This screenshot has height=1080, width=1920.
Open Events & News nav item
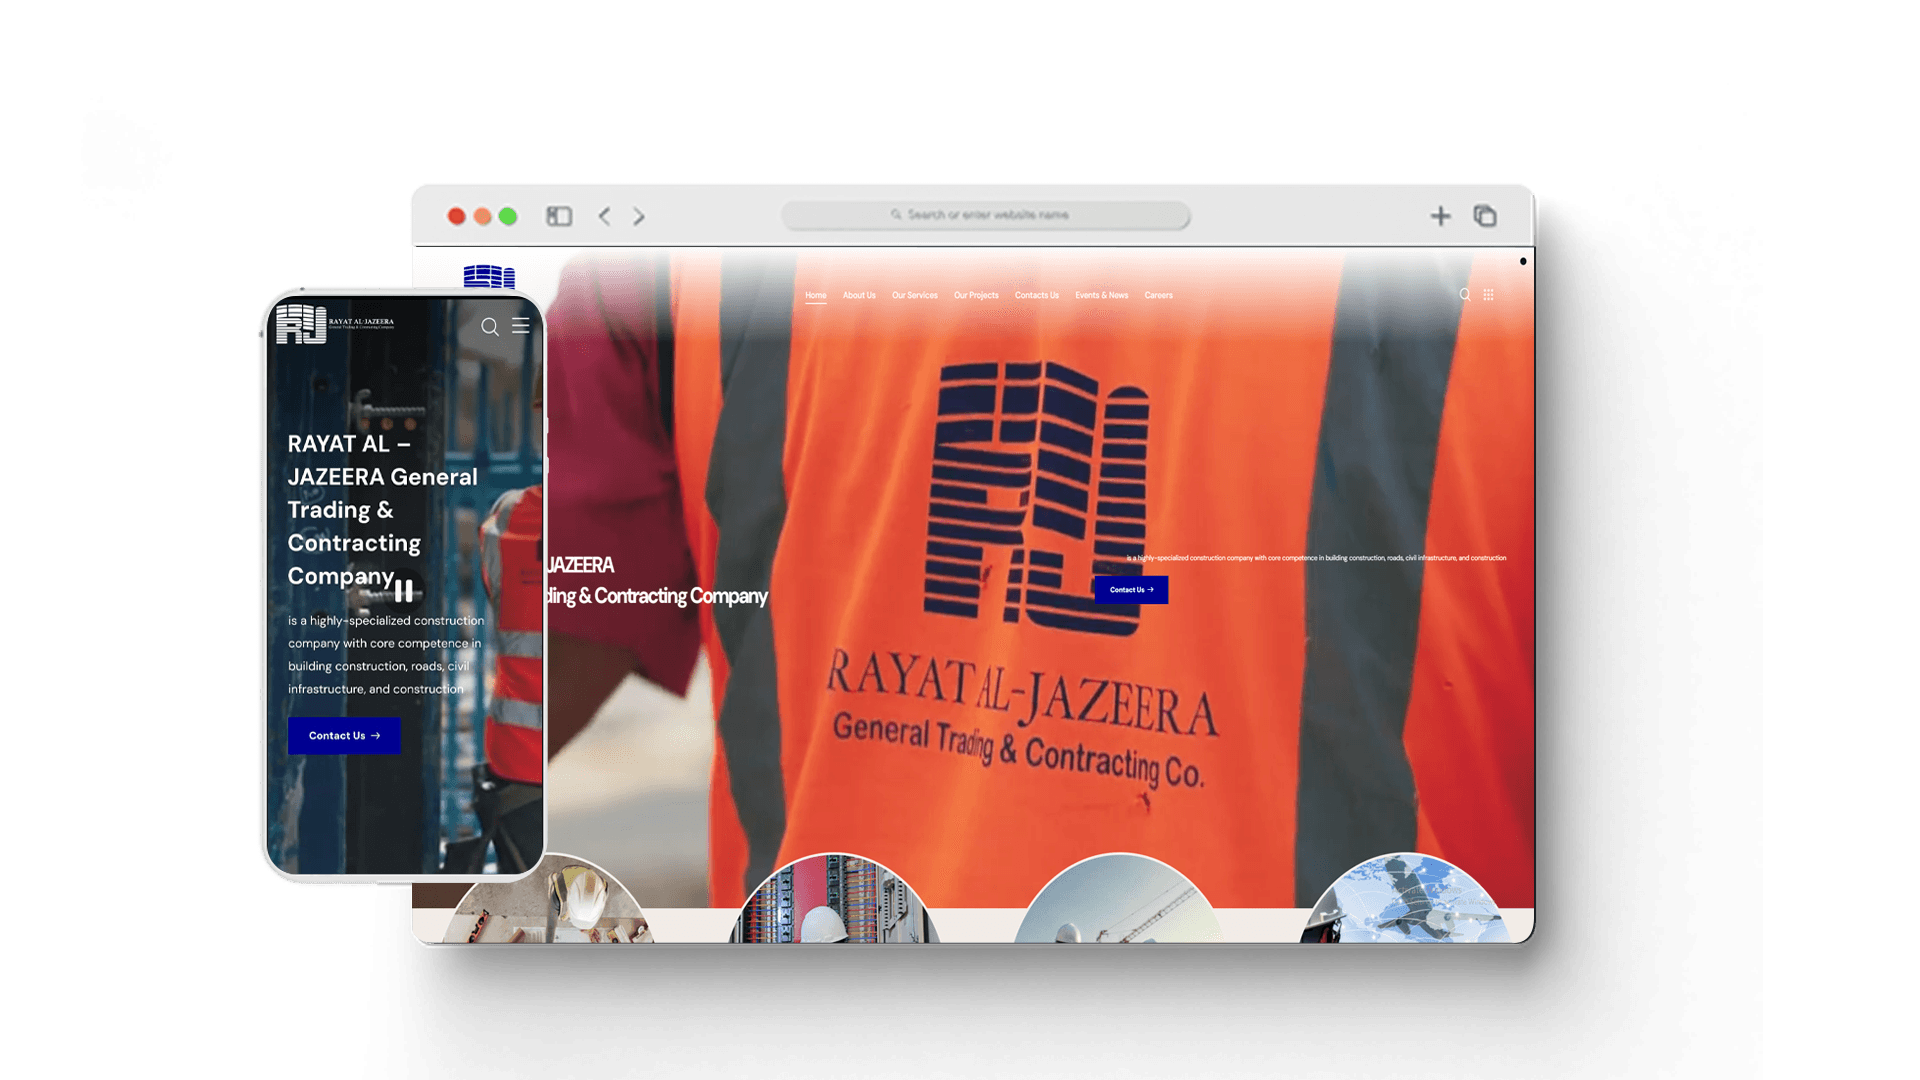1102,295
